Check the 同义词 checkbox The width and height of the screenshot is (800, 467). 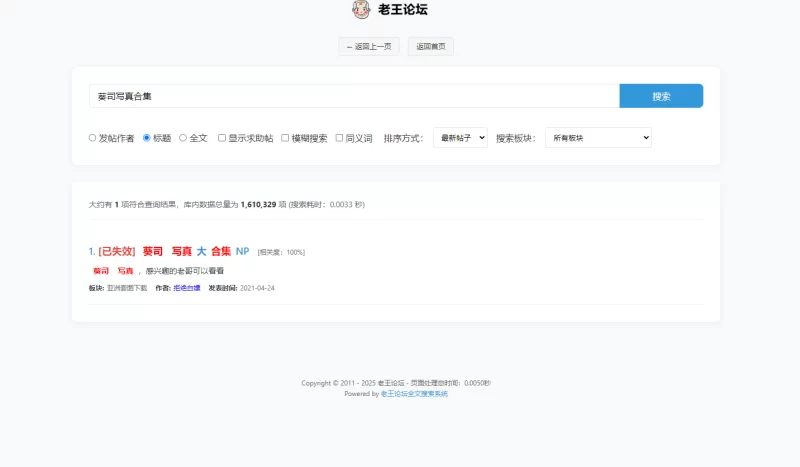339,138
